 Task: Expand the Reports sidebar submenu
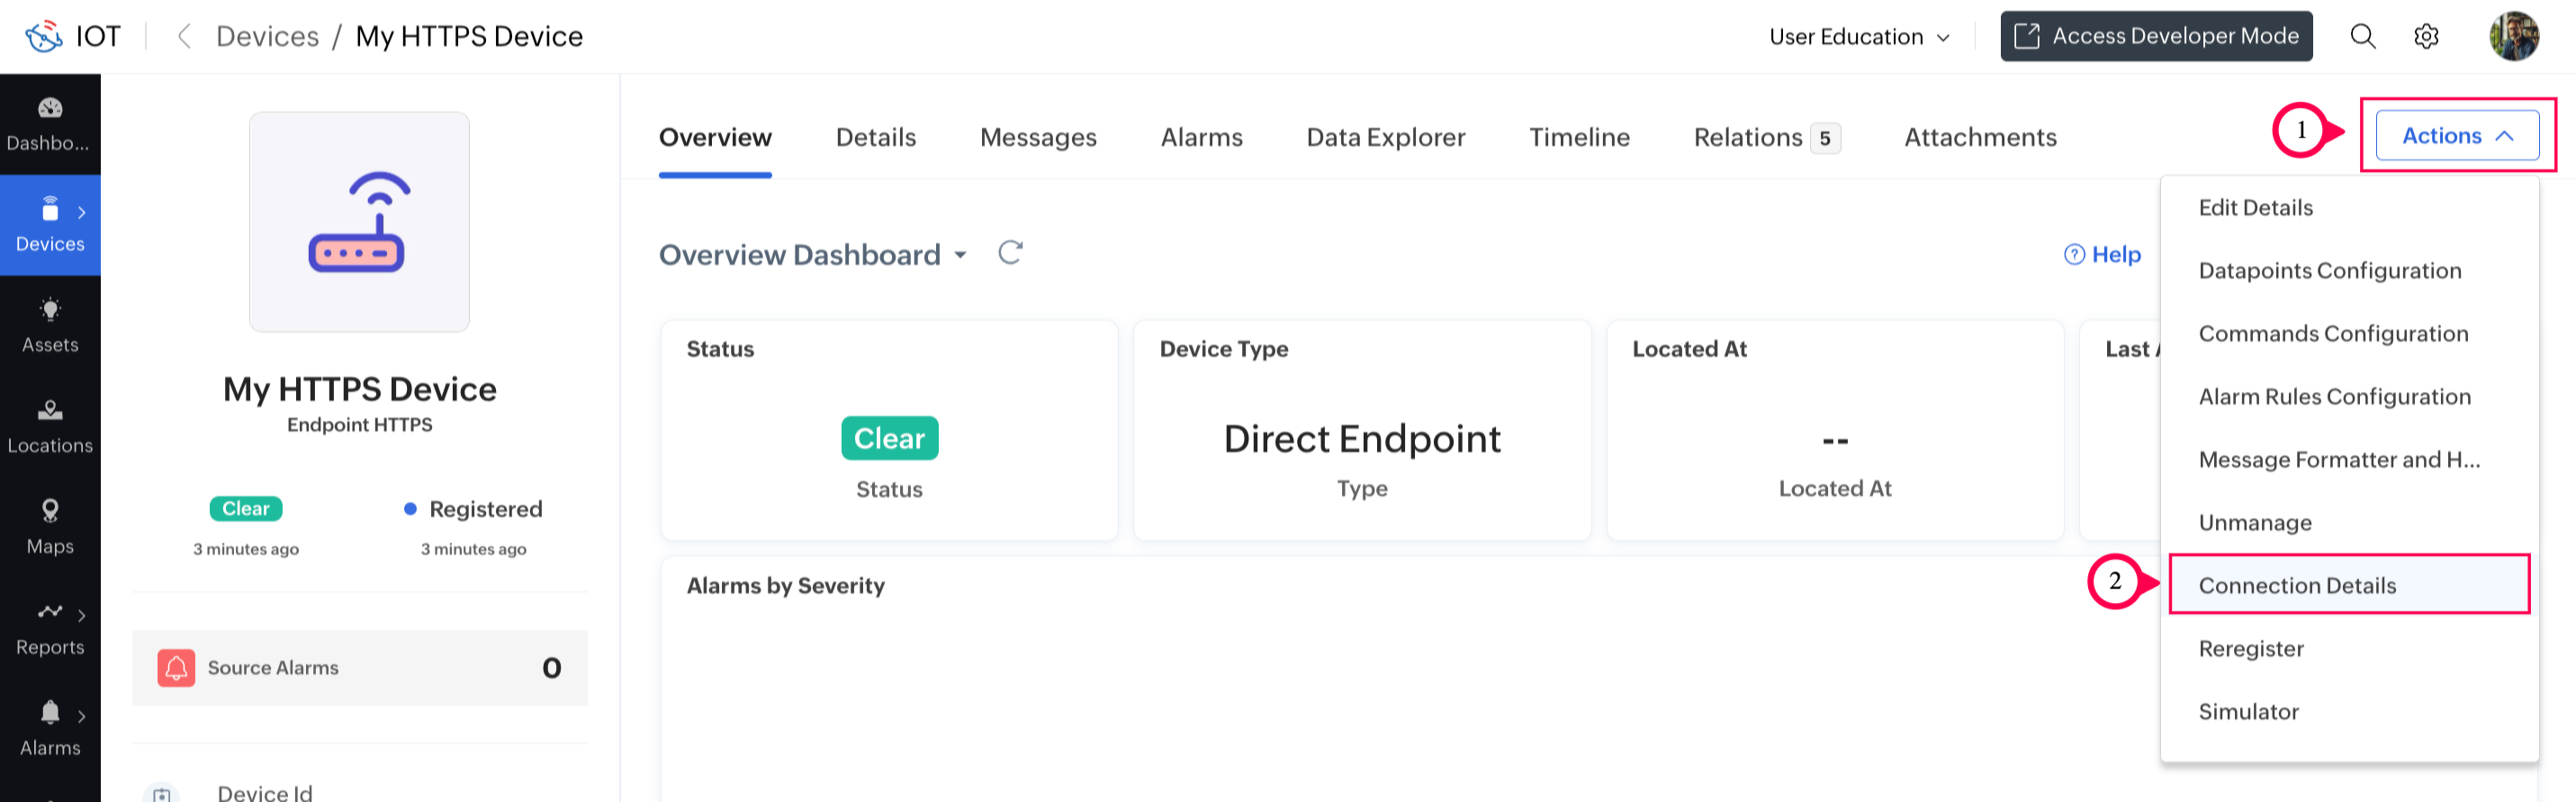coord(81,615)
